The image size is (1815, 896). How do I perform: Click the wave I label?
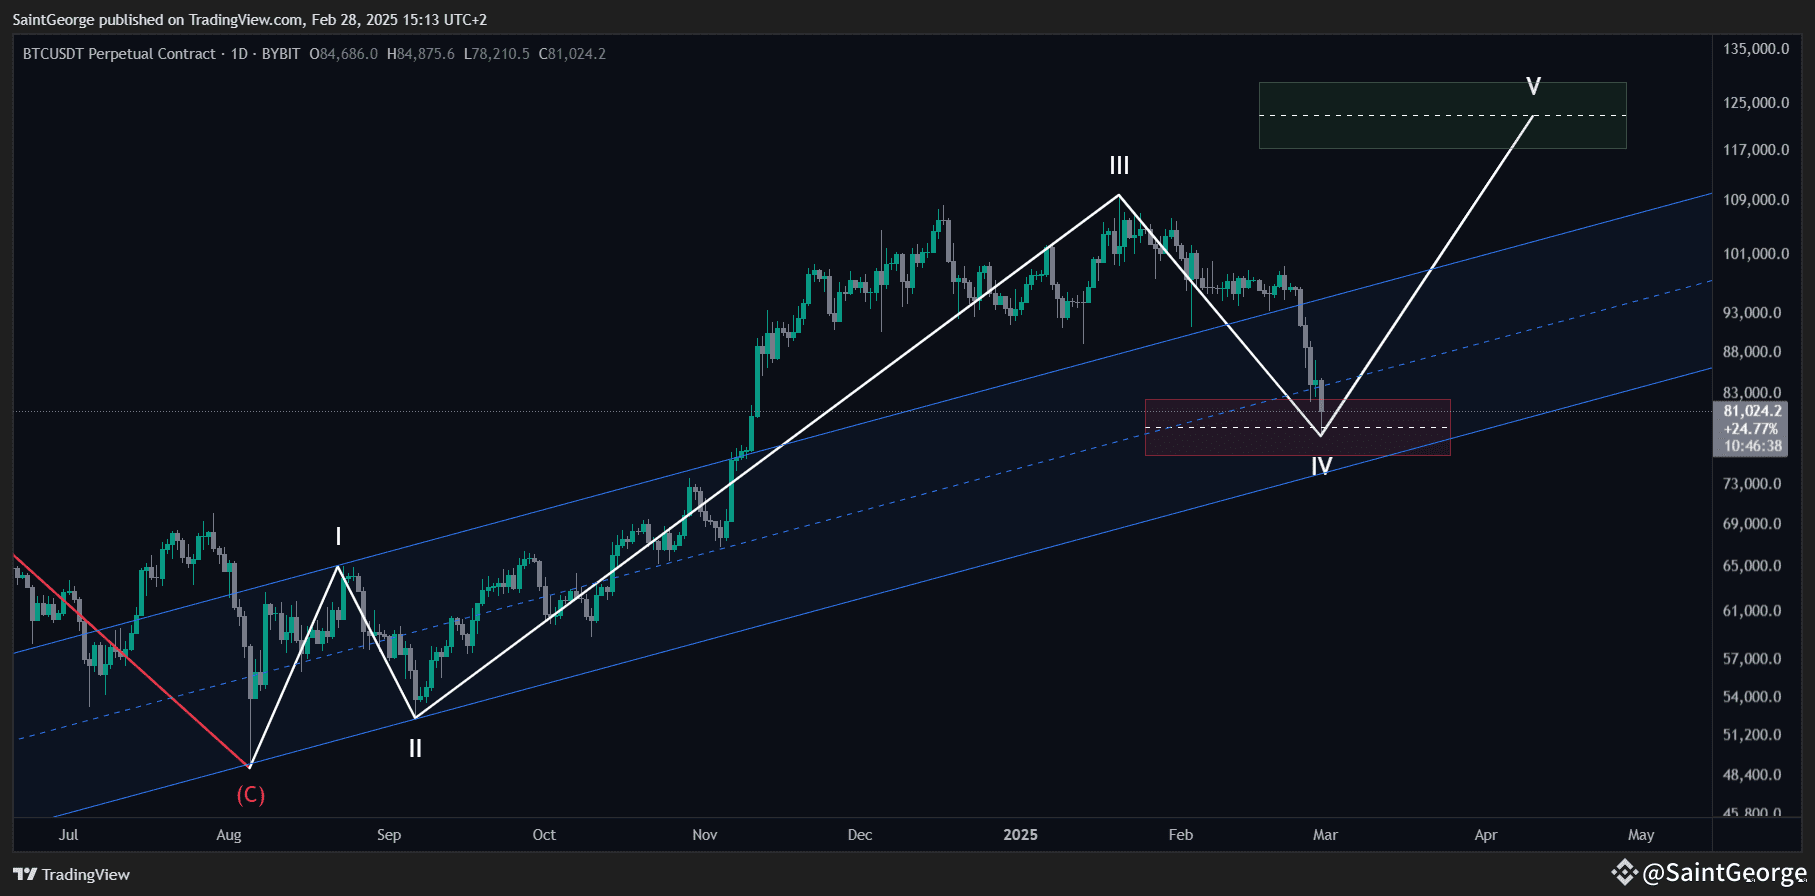[338, 537]
